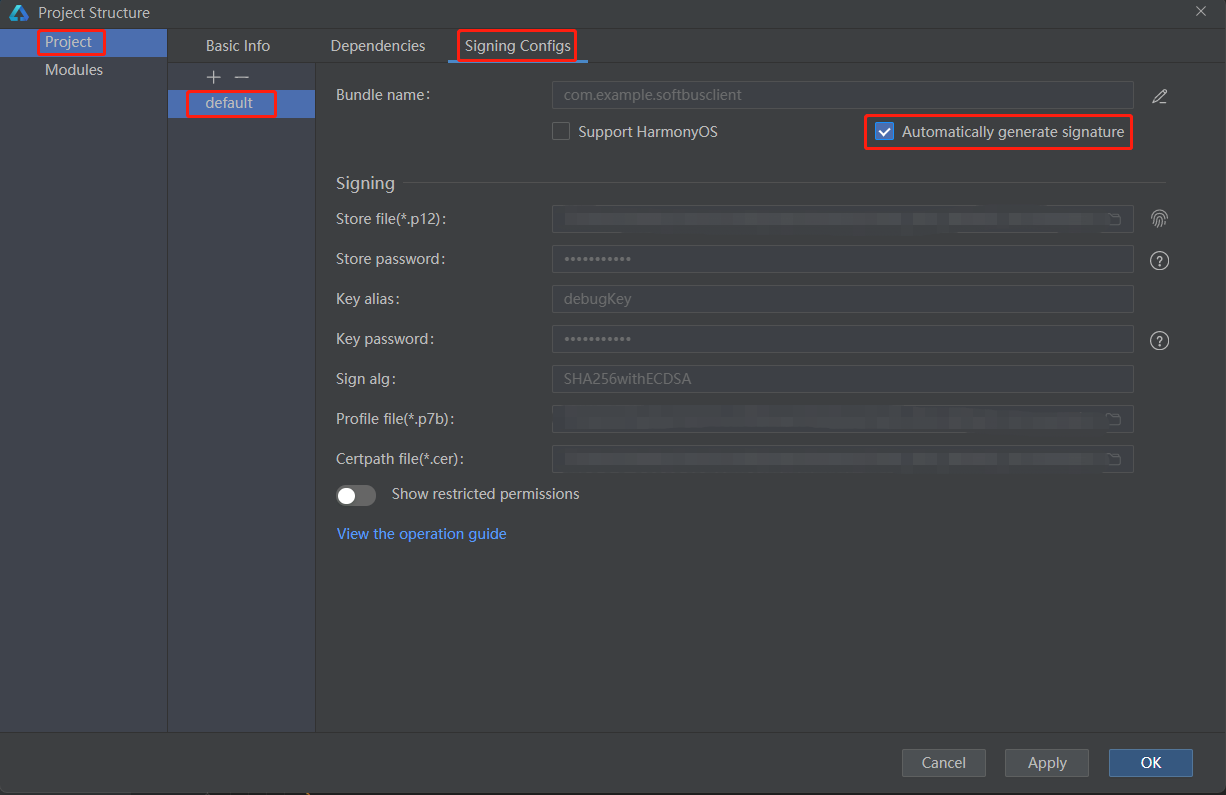Click the fingerprint icon next to Store file
The height and width of the screenshot is (795, 1226).
tap(1159, 219)
